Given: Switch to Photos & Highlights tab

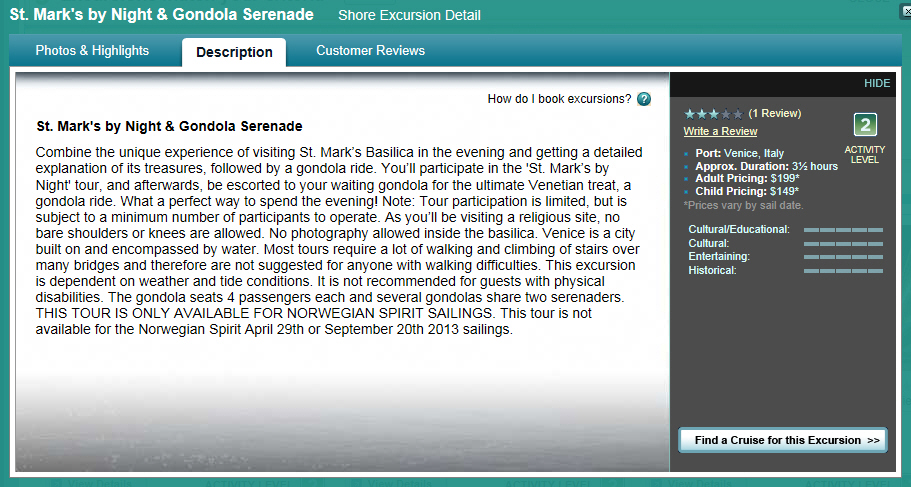Looking at the screenshot, I should point(92,51).
